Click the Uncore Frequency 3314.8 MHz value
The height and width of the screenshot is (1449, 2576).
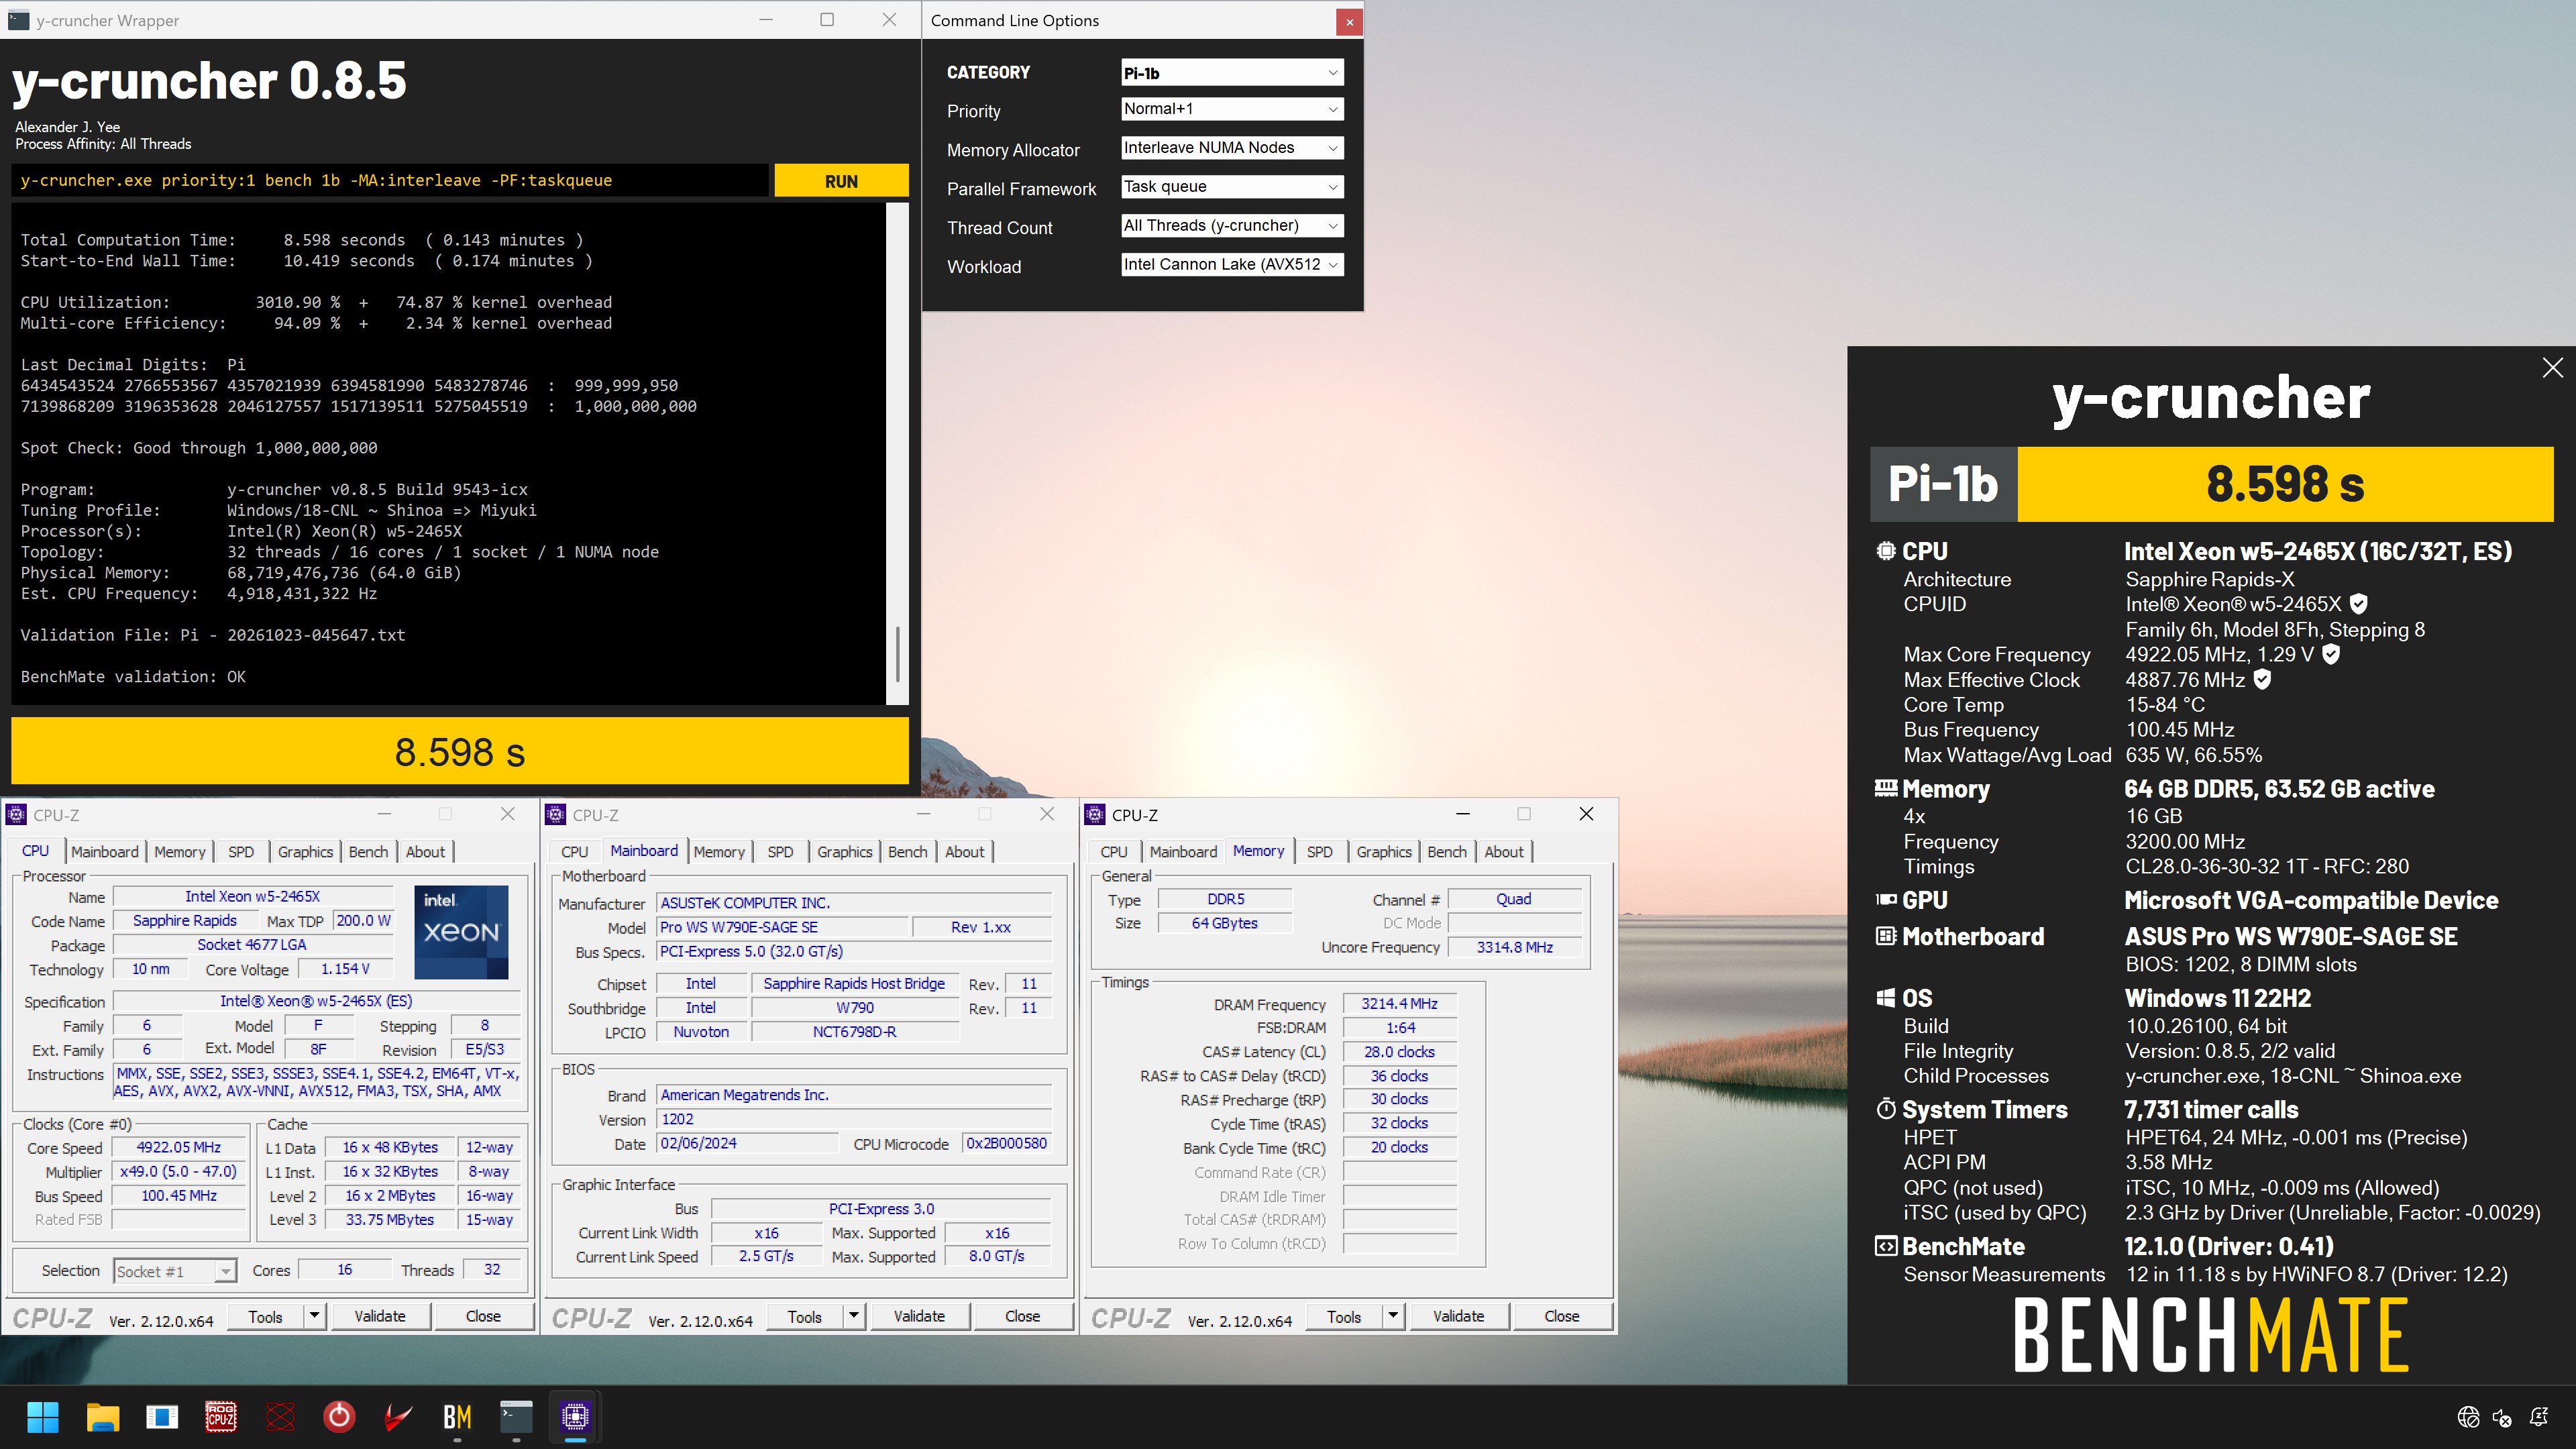pyautogui.click(x=1514, y=947)
